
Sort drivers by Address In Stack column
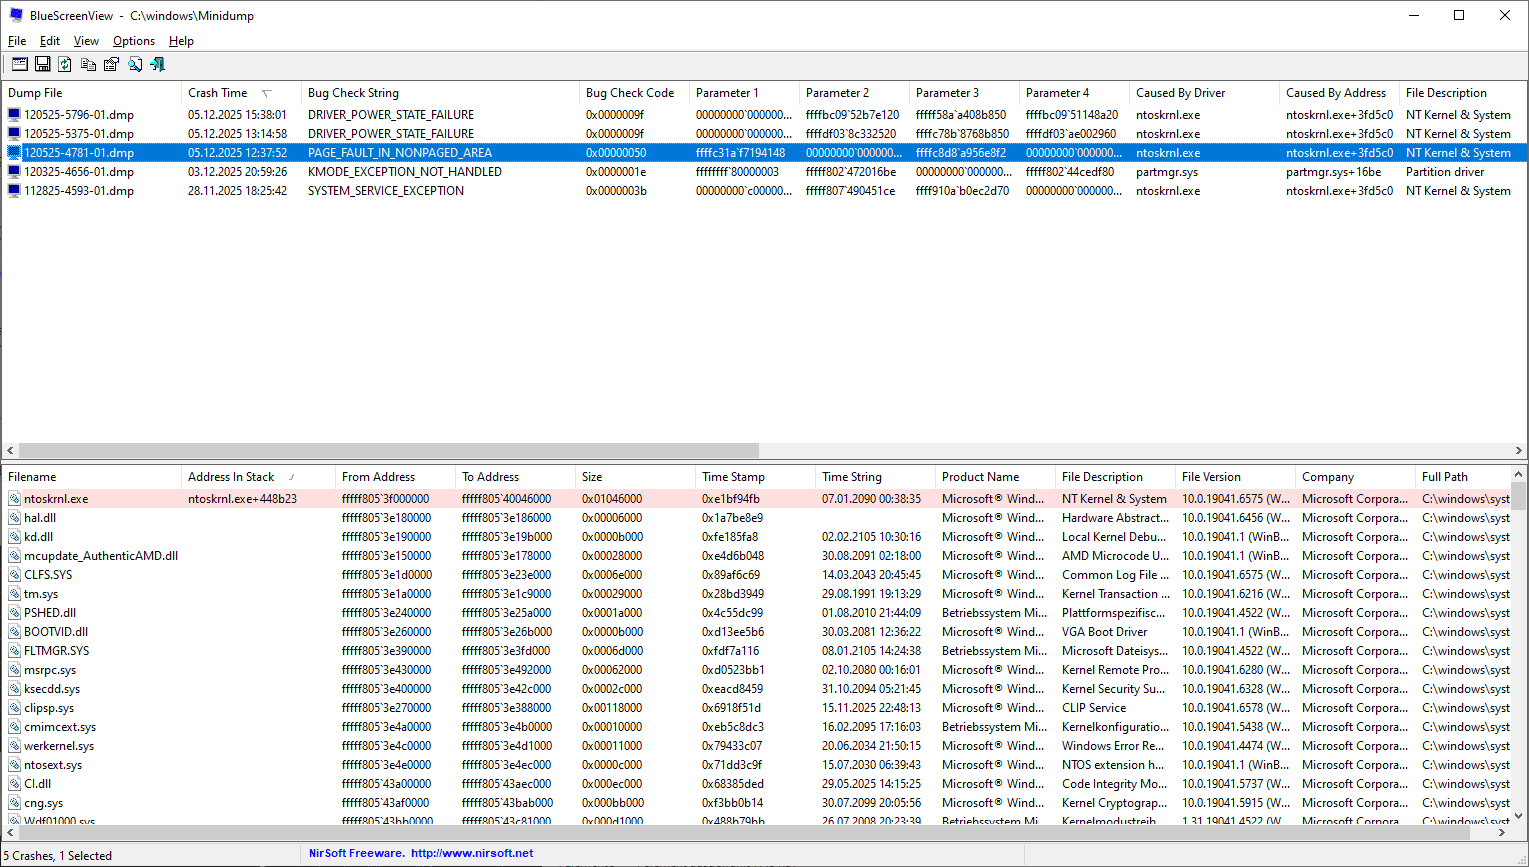click(258, 477)
